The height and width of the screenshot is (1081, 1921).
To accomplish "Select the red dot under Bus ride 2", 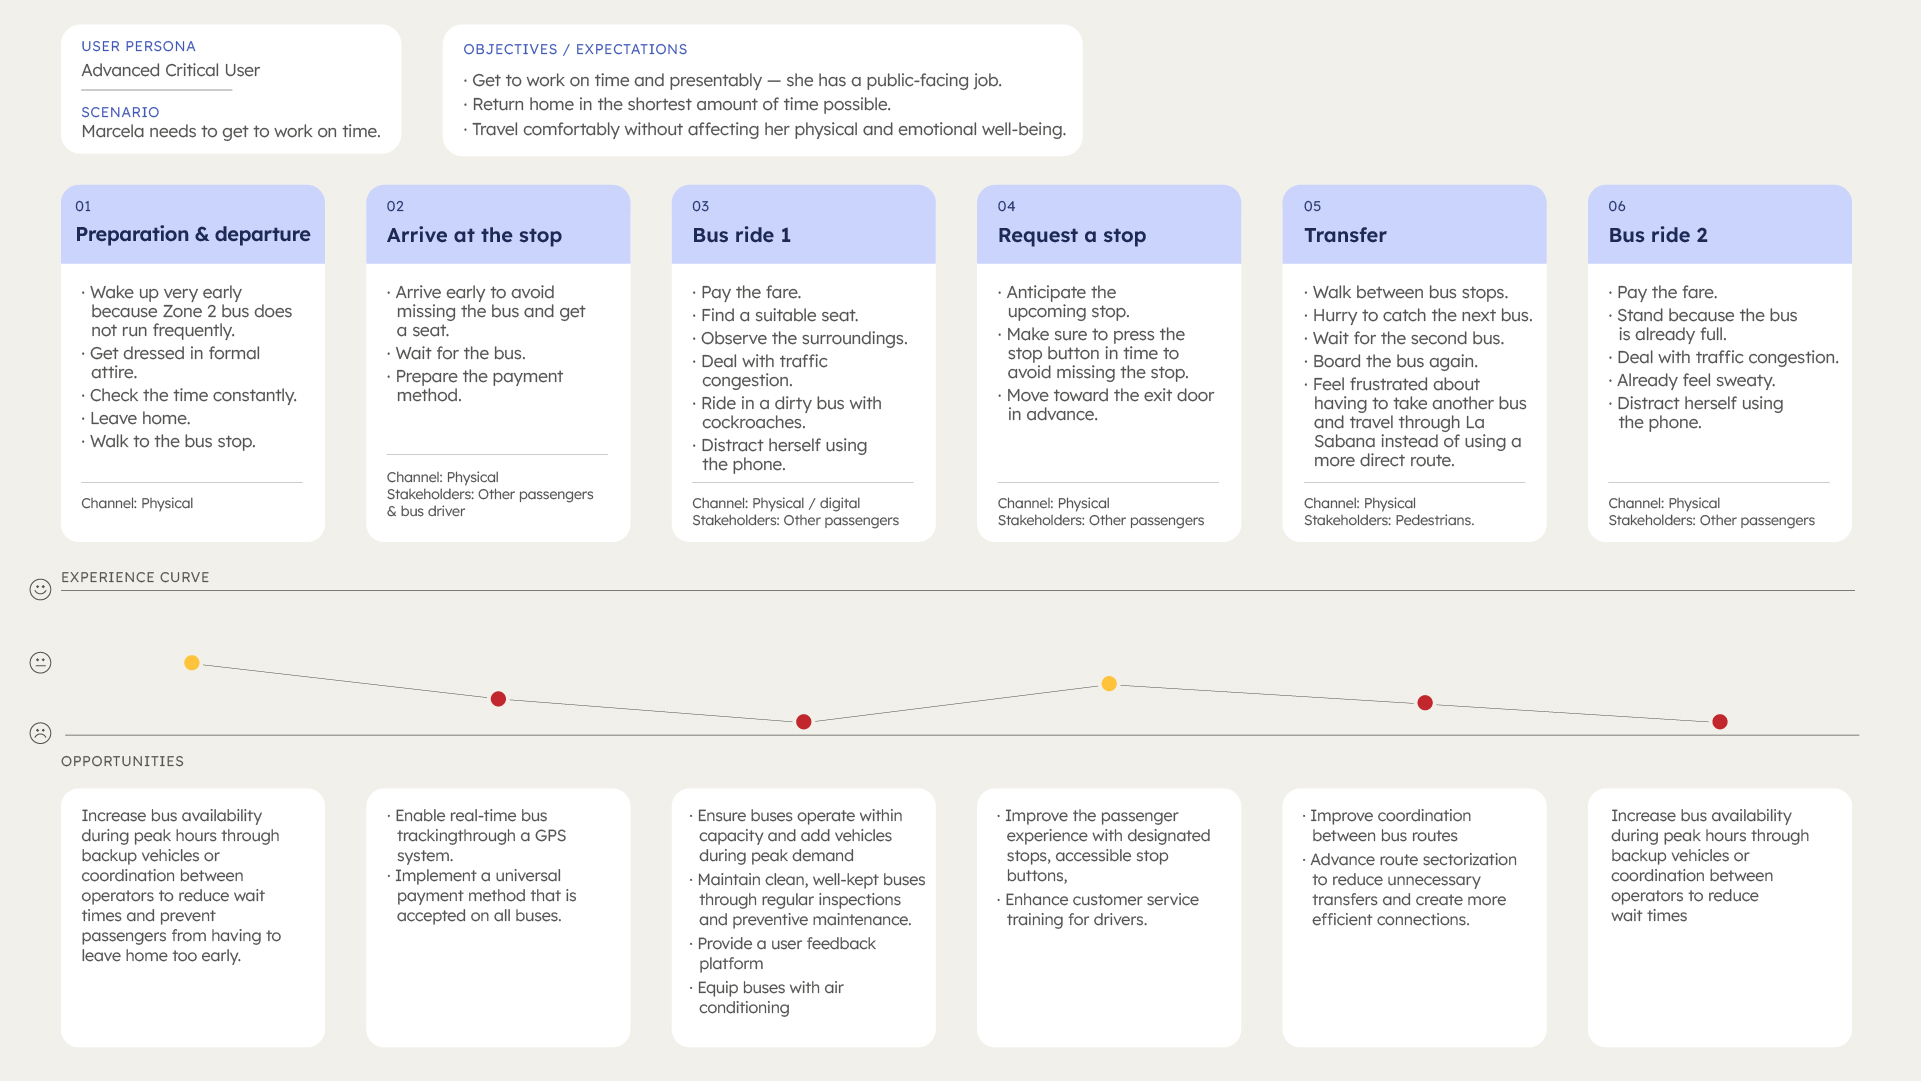I will (1720, 722).
